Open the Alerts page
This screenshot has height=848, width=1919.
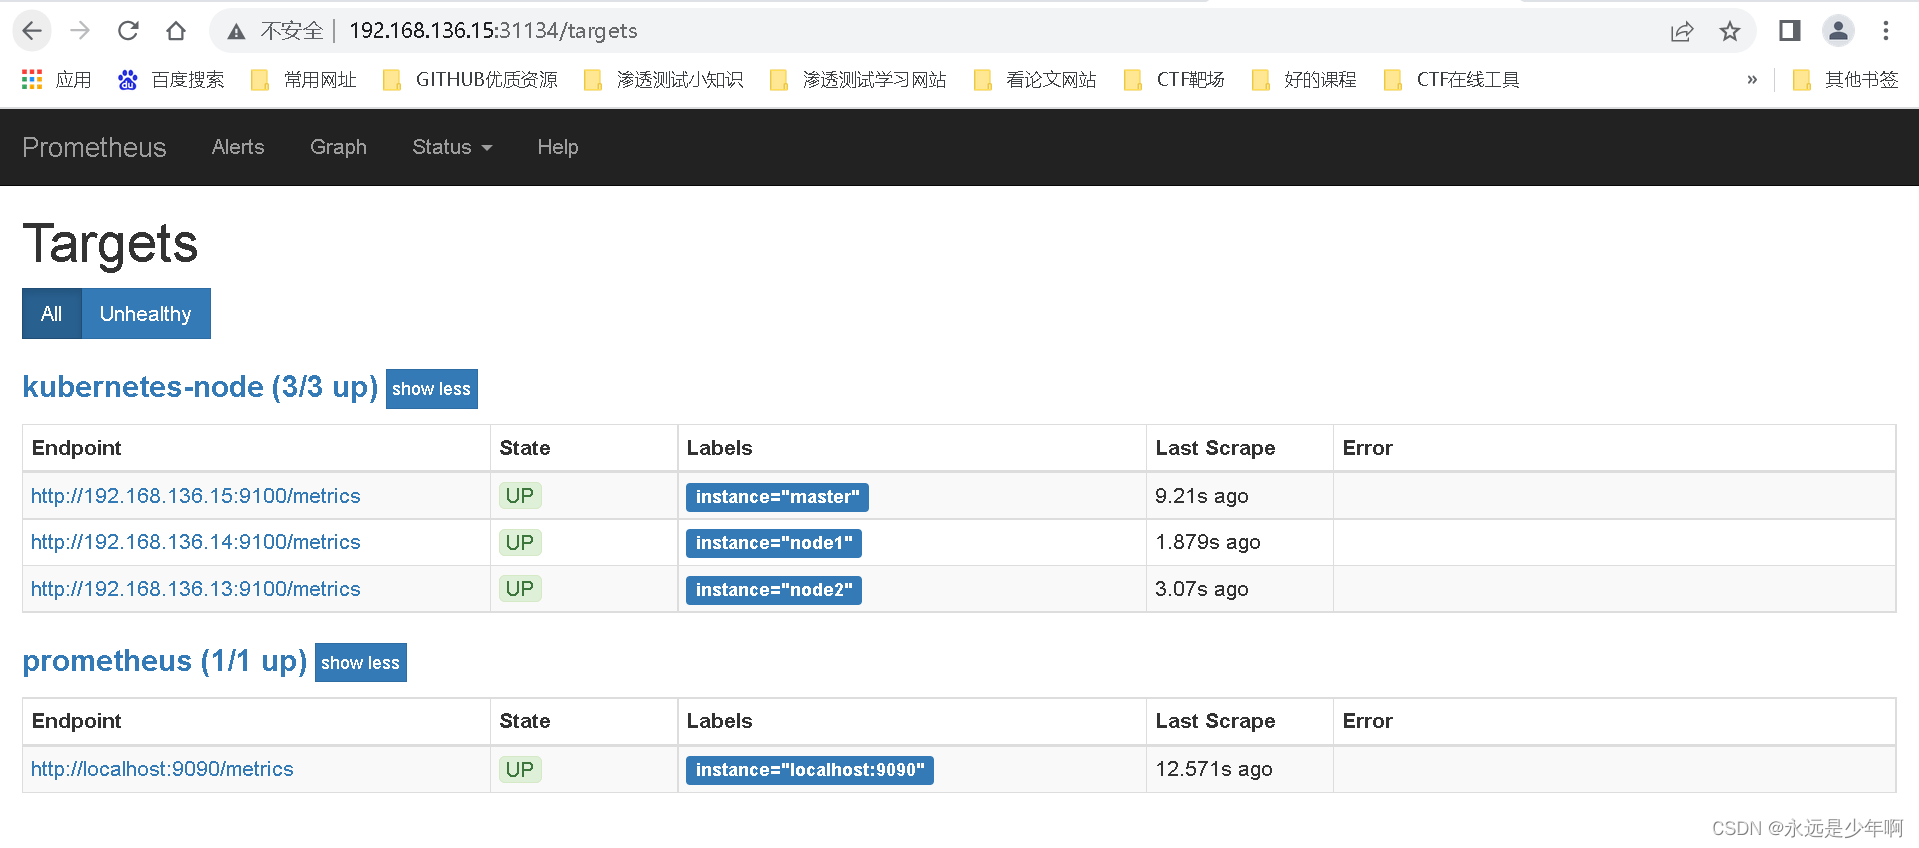point(238,147)
